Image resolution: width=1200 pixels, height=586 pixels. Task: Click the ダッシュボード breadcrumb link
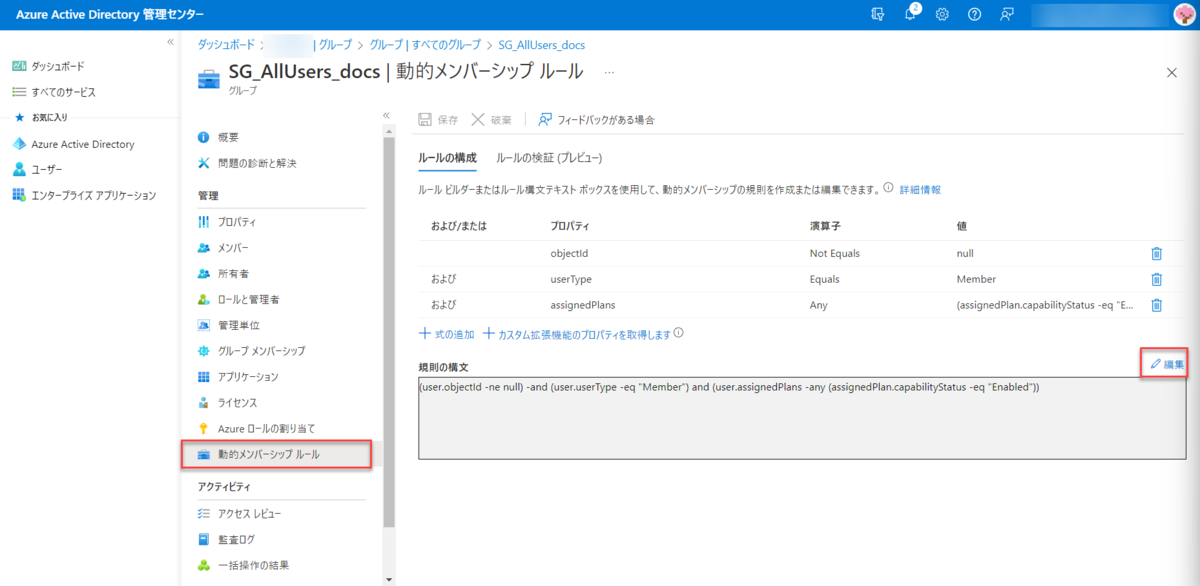(225, 44)
